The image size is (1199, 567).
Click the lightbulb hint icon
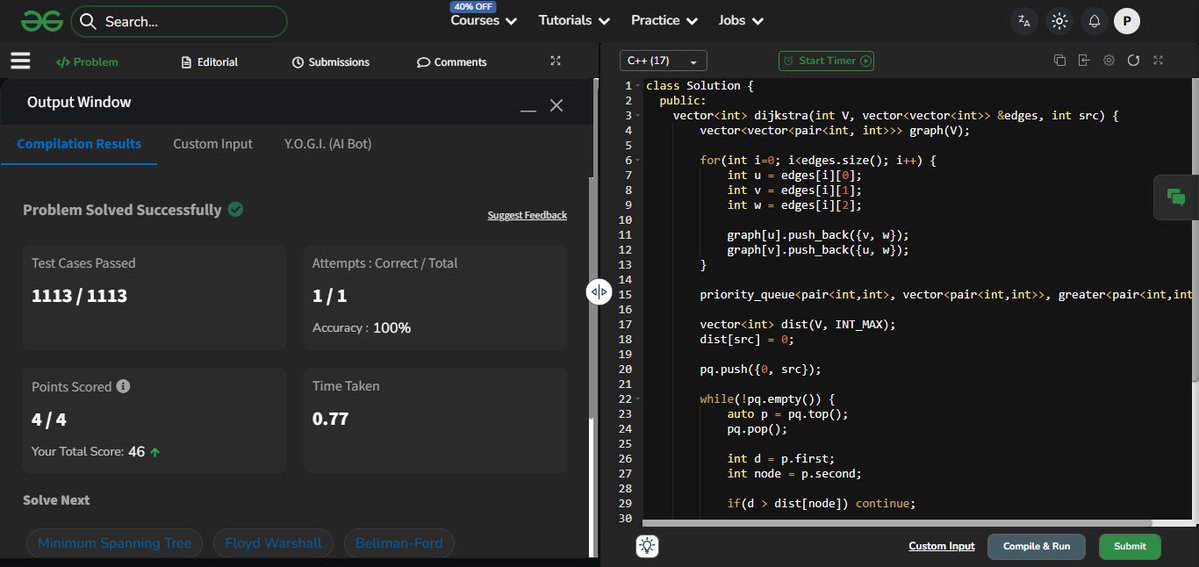point(648,546)
